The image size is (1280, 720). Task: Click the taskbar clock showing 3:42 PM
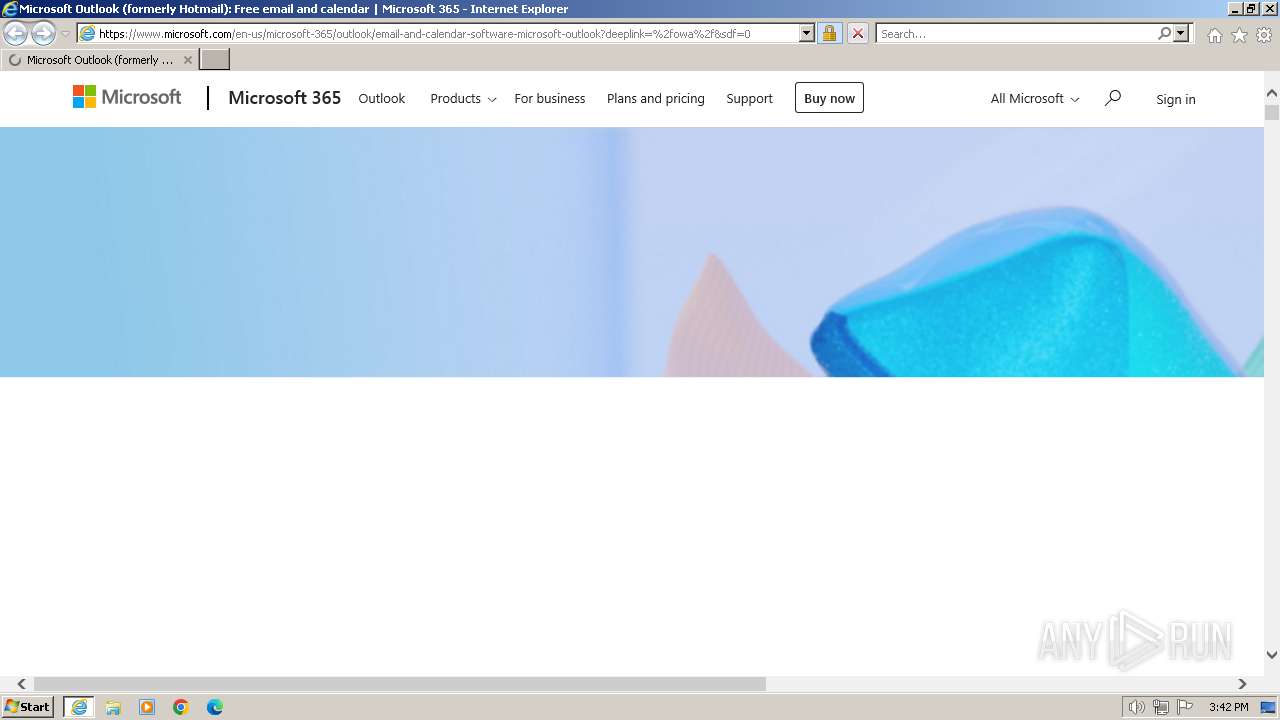(x=1228, y=707)
